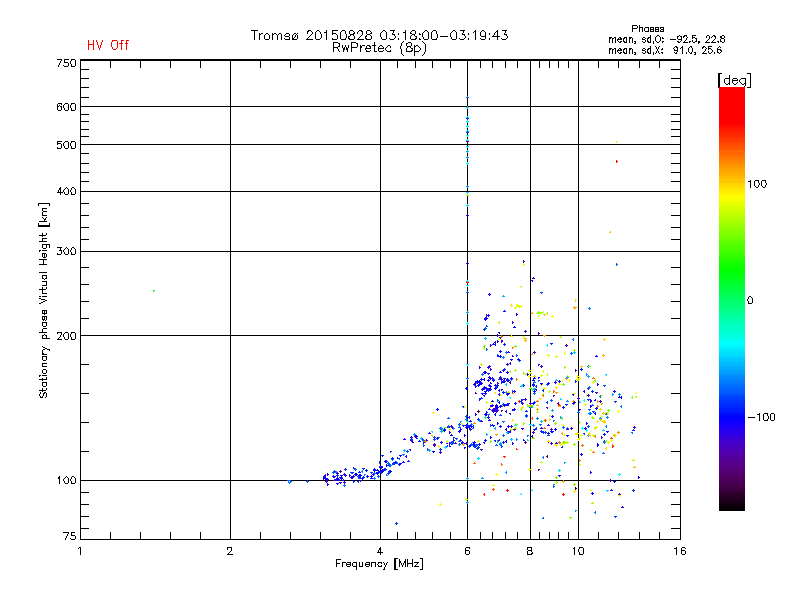
Task: Click the '[deg]' colorbar unit label
Action: 734,80
